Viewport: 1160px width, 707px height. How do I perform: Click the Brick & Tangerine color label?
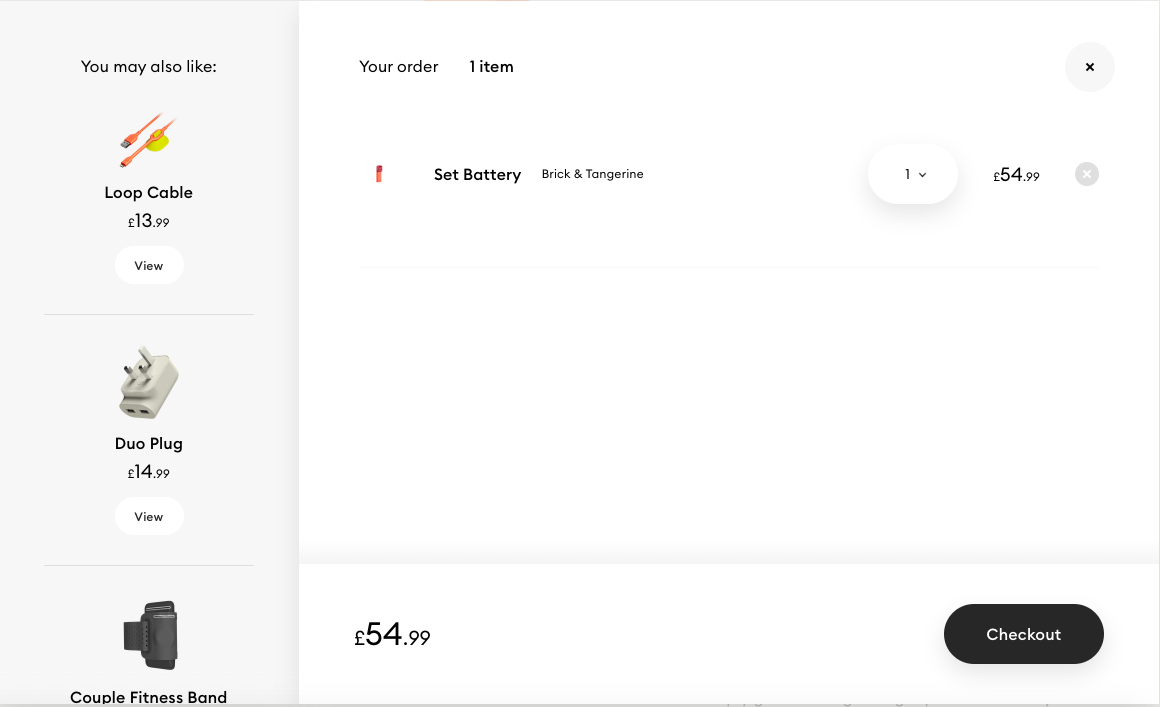[593, 174]
